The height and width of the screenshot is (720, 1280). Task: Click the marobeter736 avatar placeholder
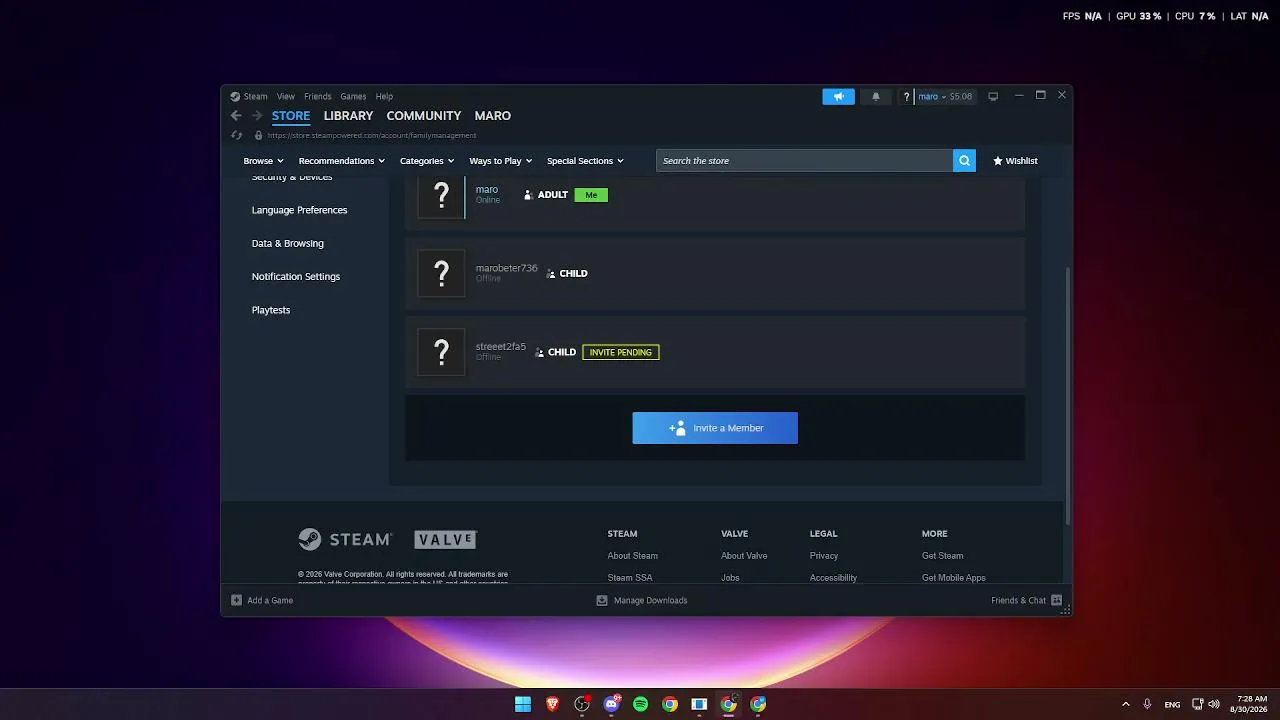(x=441, y=273)
